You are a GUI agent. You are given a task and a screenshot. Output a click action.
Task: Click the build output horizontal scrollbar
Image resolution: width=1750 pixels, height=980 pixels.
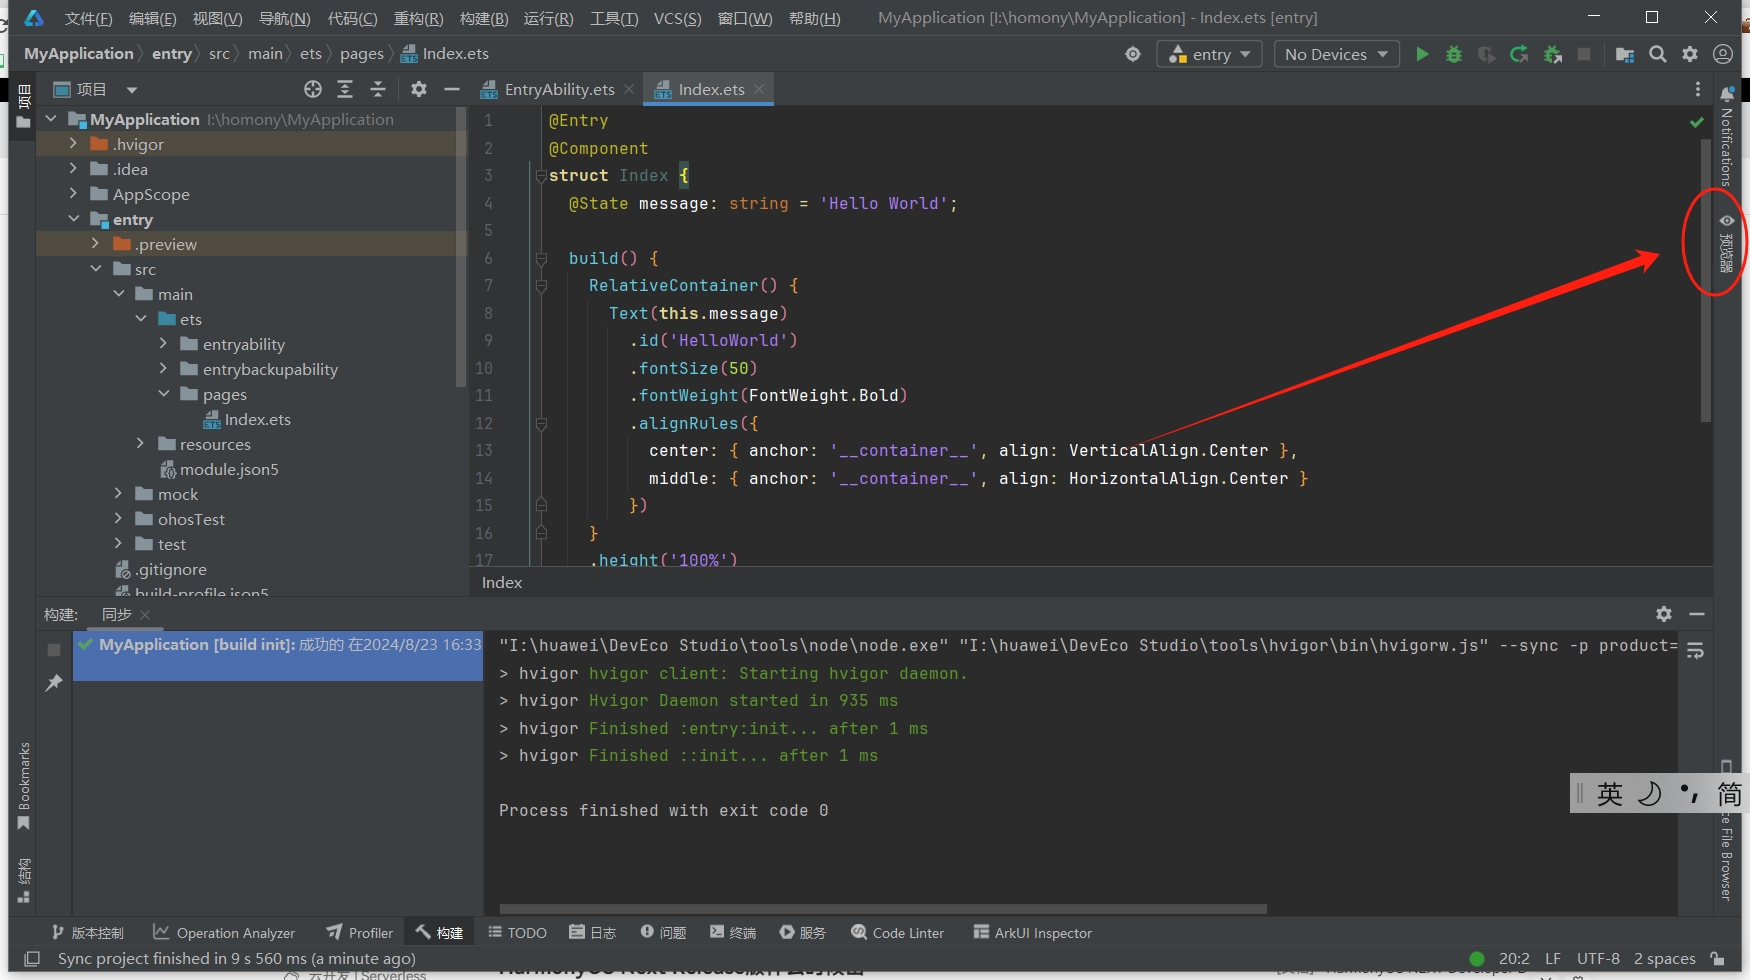pos(883,909)
